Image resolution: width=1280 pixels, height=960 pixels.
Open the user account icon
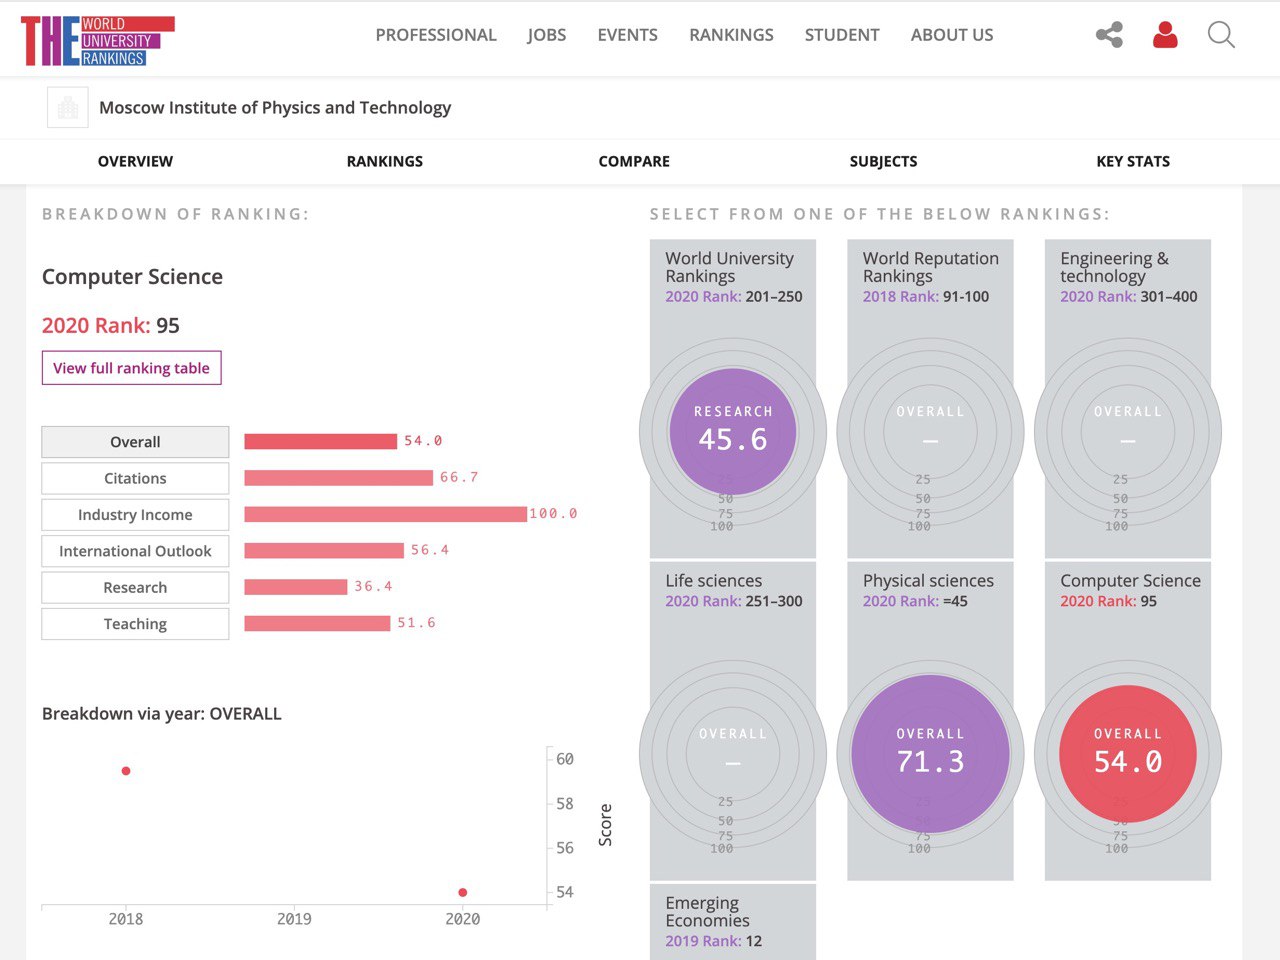click(x=1165, y=35)
